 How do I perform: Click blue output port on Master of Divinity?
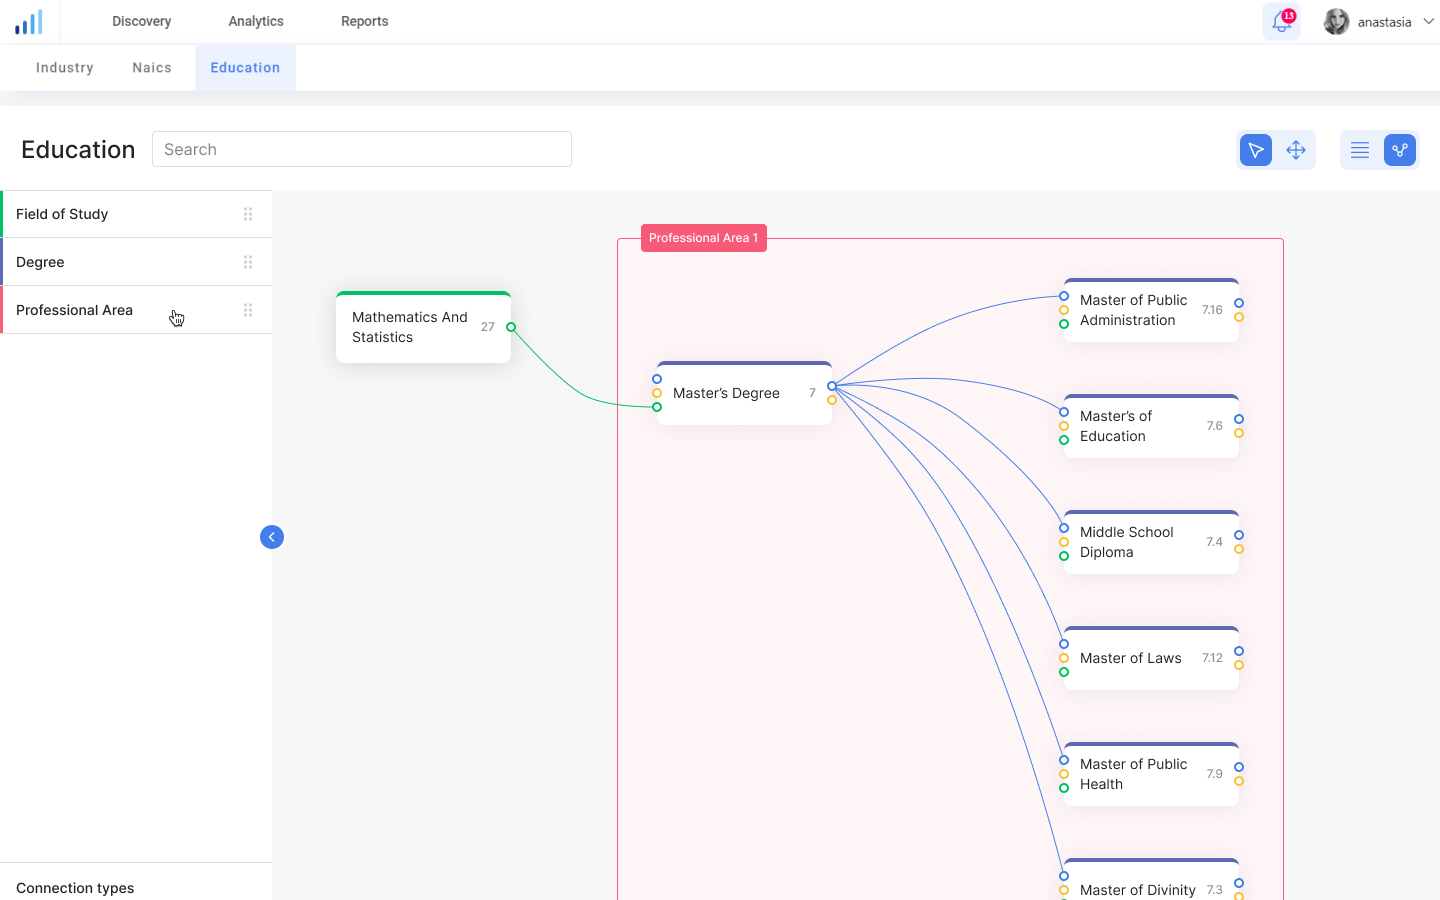pos(1239,883)
